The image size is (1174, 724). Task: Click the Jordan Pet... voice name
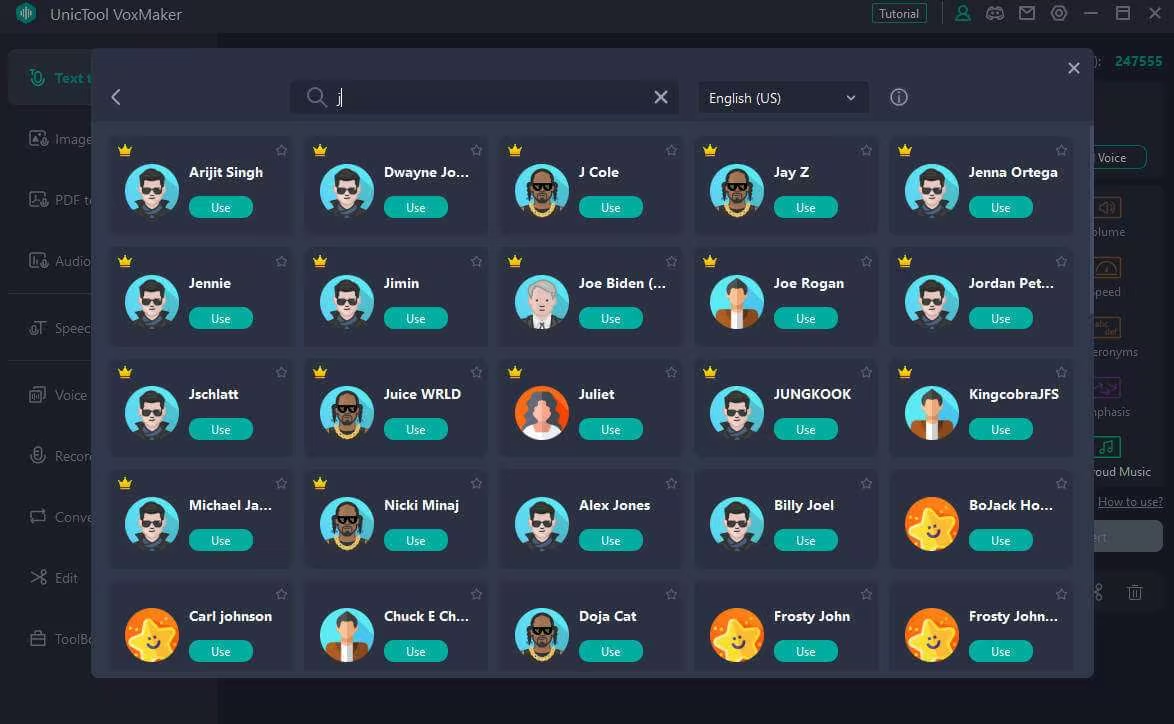pyautogui.click(x=1011, y=283)
